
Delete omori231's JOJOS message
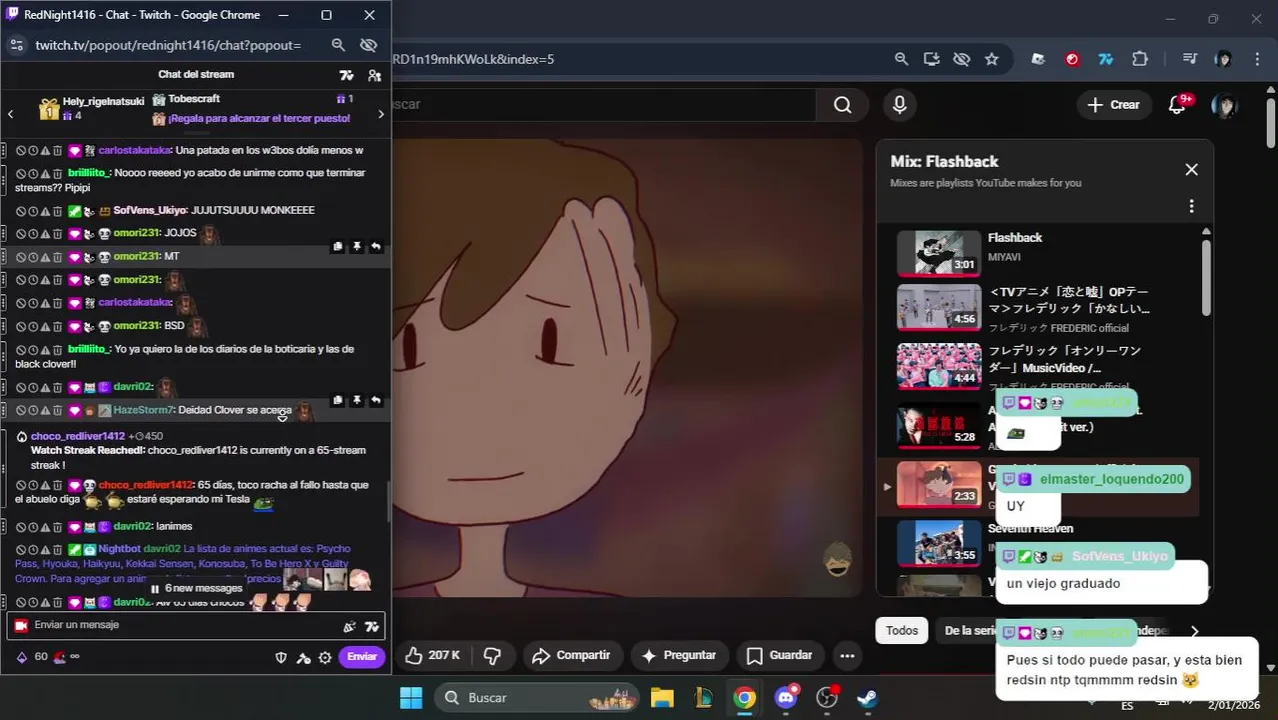coord(57,234)
